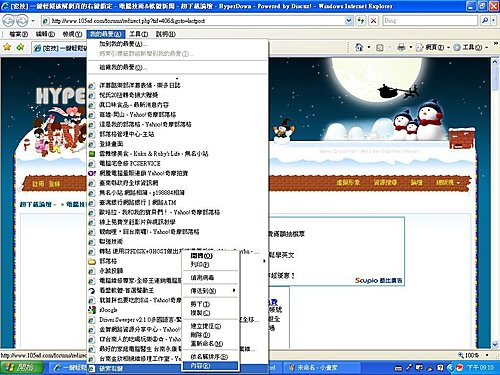Viewport: 500px width, 375px height.
Task: Click 電腦宅急修 PCSERVICE favorite
Action: coord(130,163)
